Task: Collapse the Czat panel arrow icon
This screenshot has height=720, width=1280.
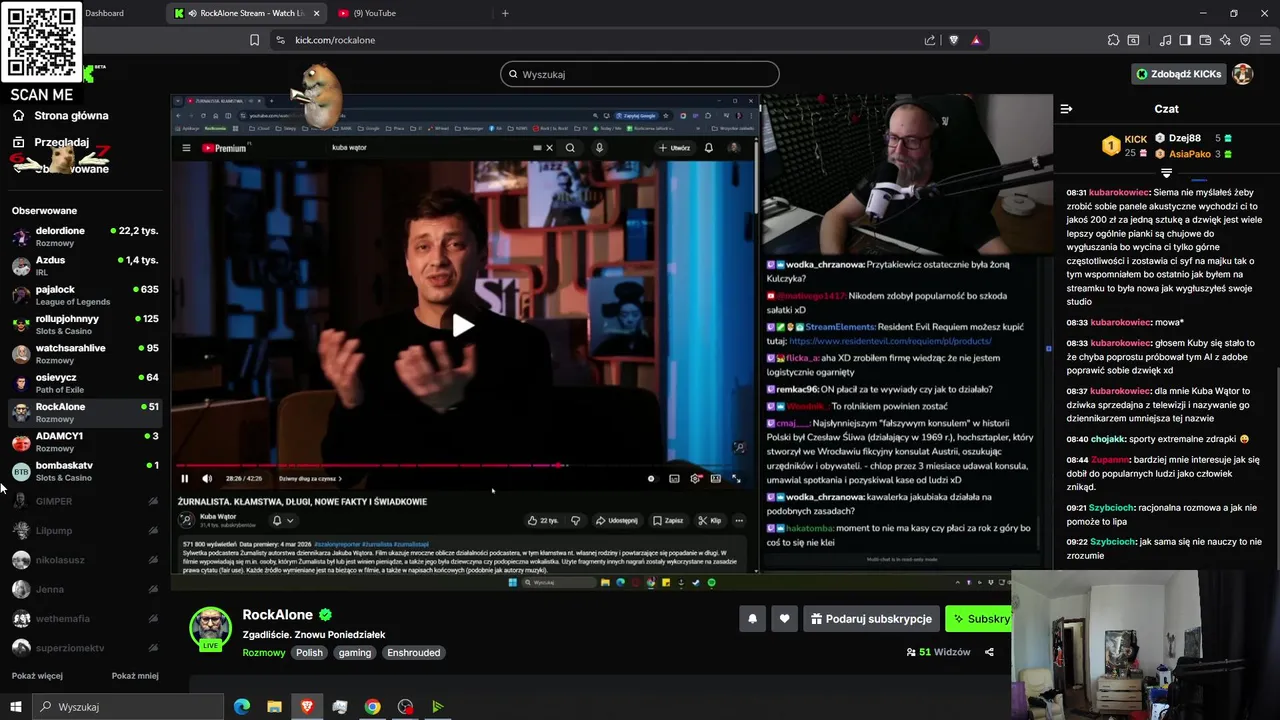Action: point(1066,108)
